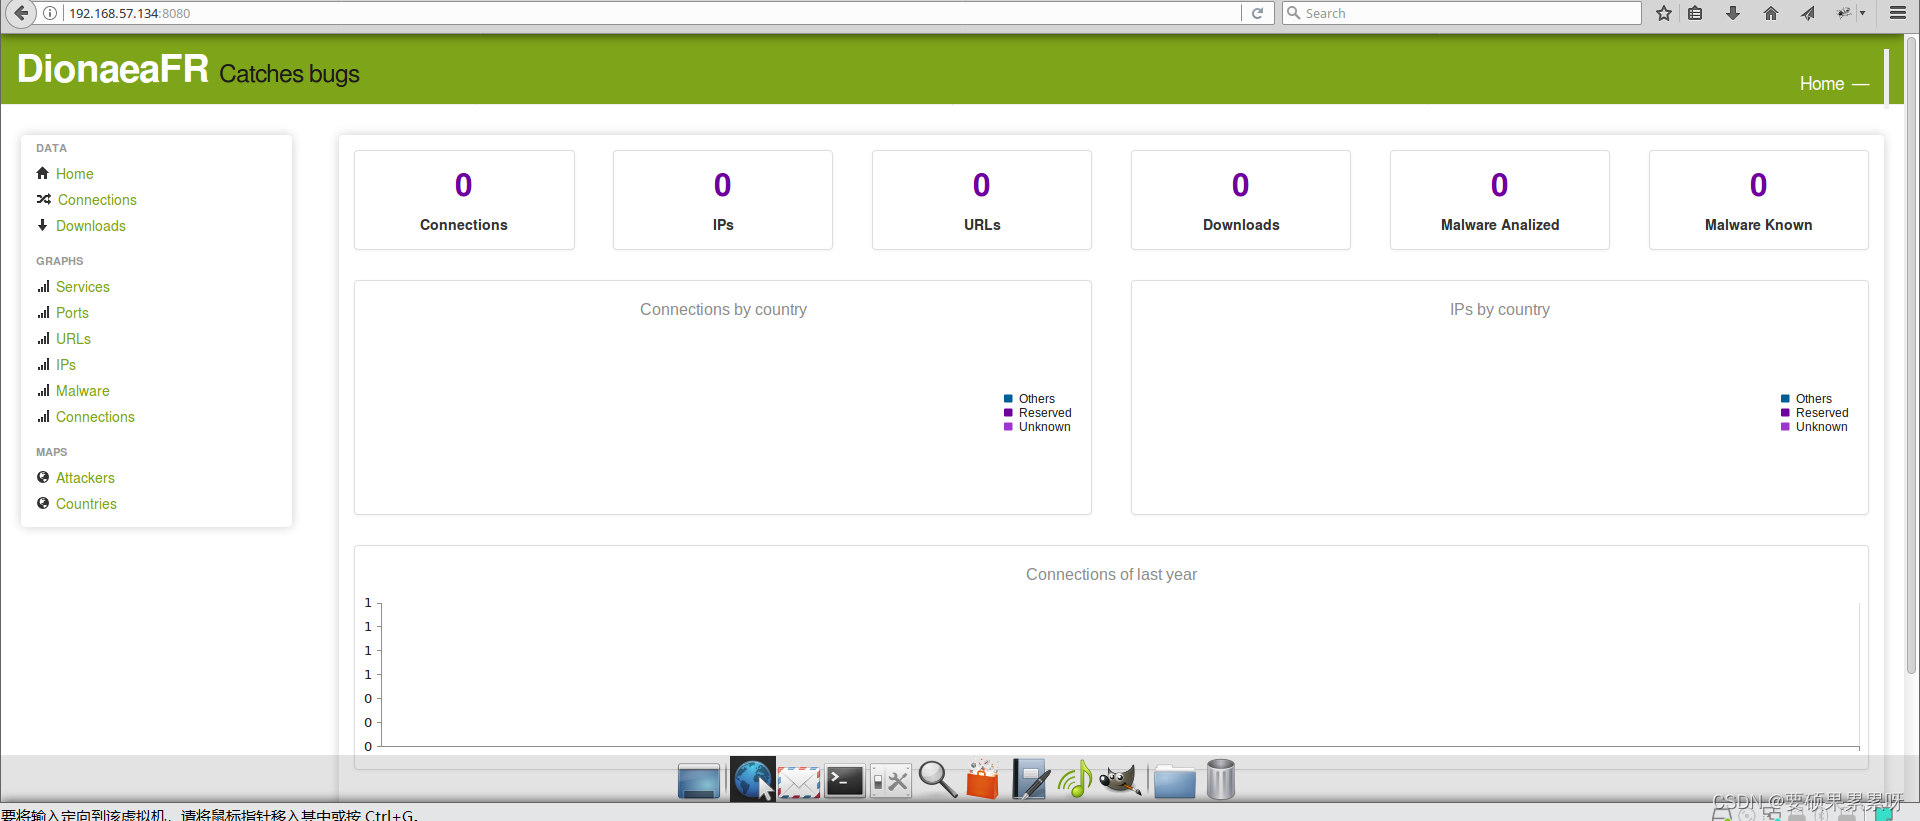Open the Home link in the green header
1920x821 pixels.
coord(1822,84)
